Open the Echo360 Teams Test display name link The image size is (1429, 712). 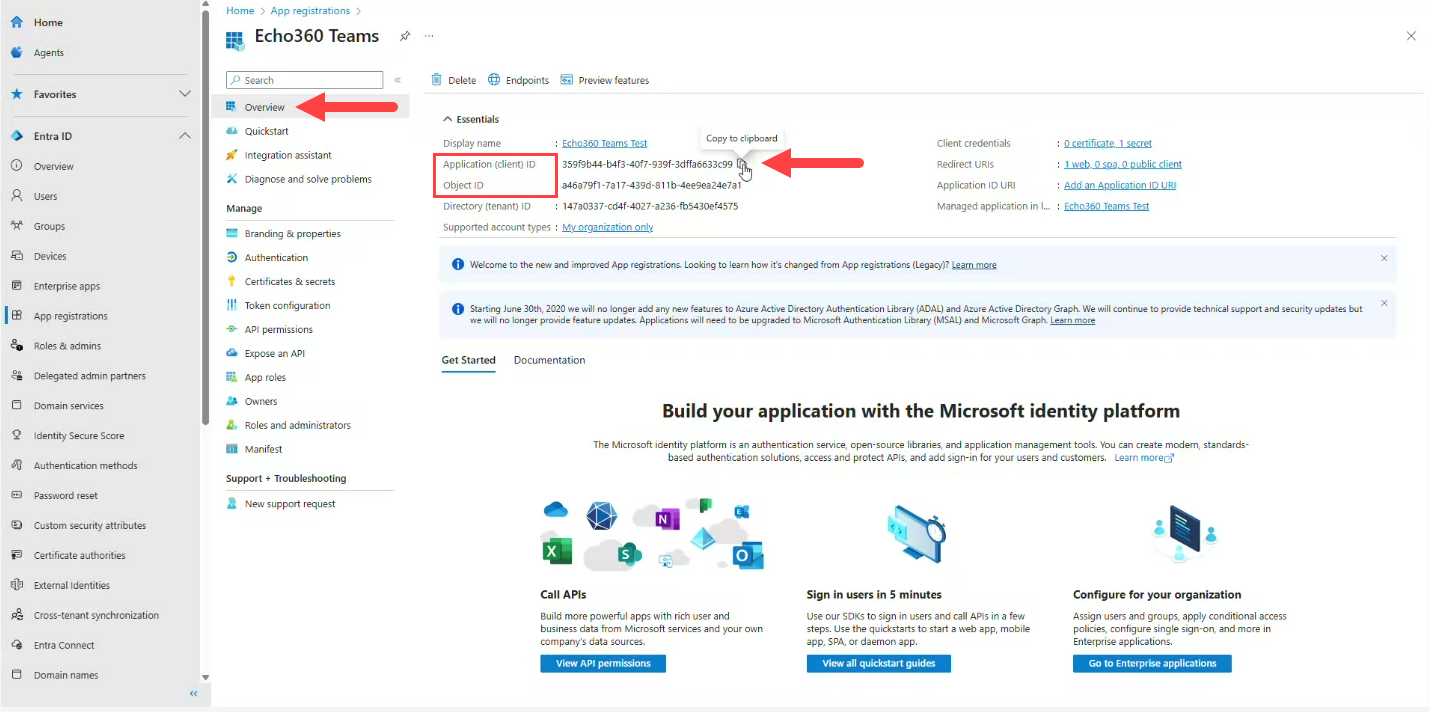(604, 142)
